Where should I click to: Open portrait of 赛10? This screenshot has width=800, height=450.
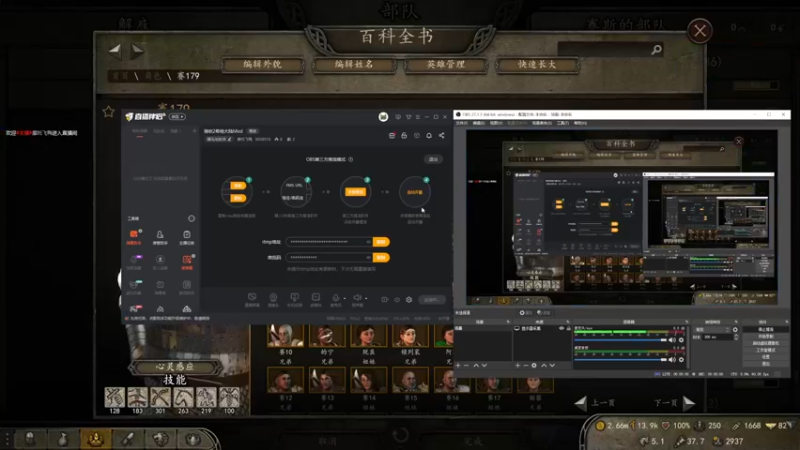tap(286, 336)
